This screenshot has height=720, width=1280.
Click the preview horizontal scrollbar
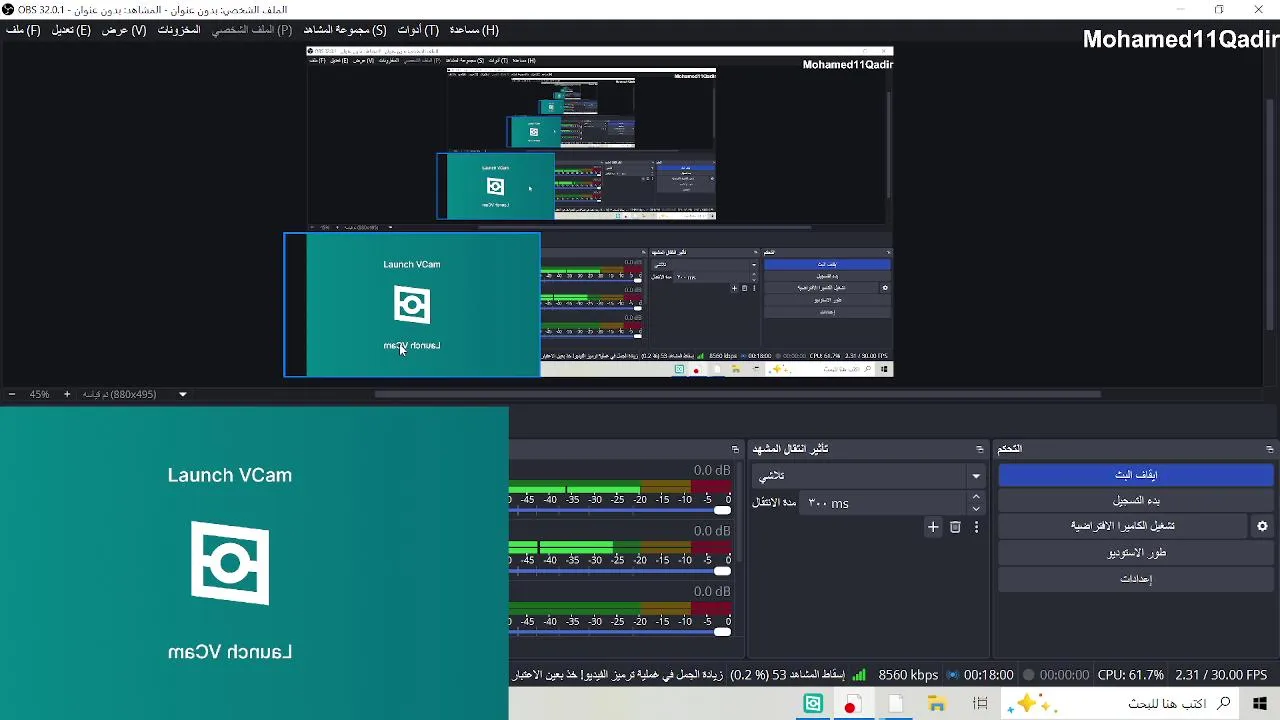[738, 394]
